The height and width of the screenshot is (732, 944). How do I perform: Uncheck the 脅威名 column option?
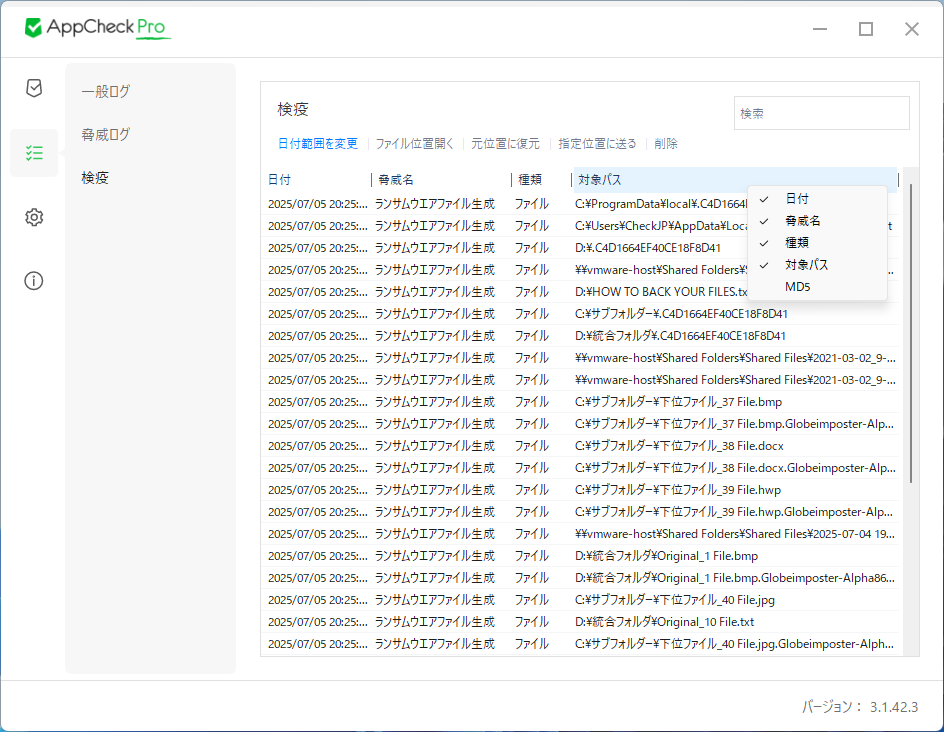[x=802, y=221]
